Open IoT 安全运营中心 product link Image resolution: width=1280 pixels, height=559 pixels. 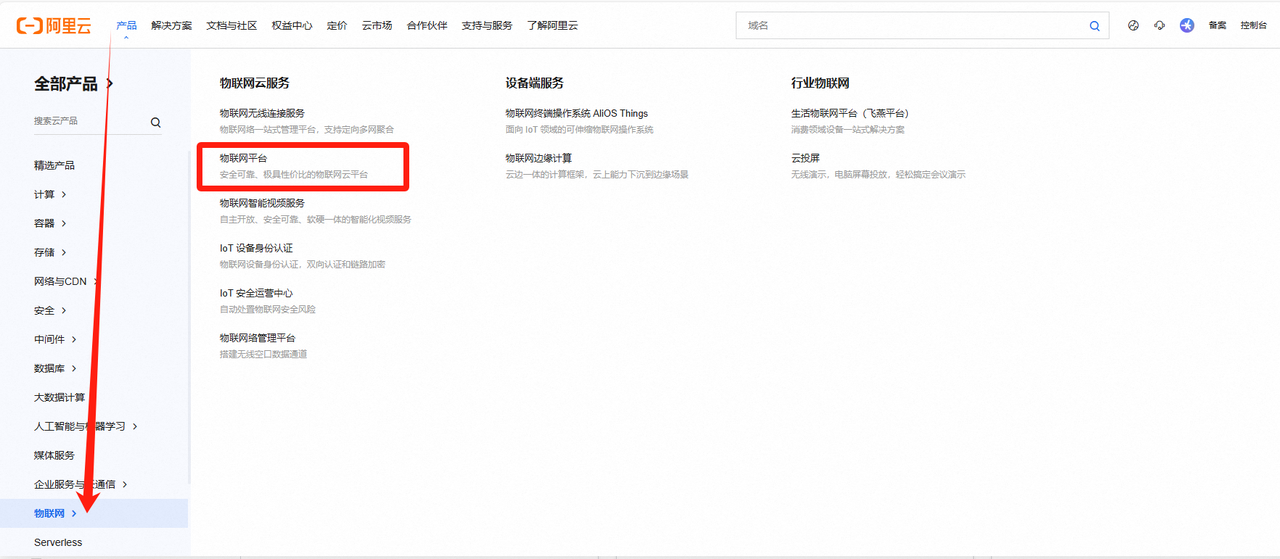pyautogui.click(x=256, y=293)
